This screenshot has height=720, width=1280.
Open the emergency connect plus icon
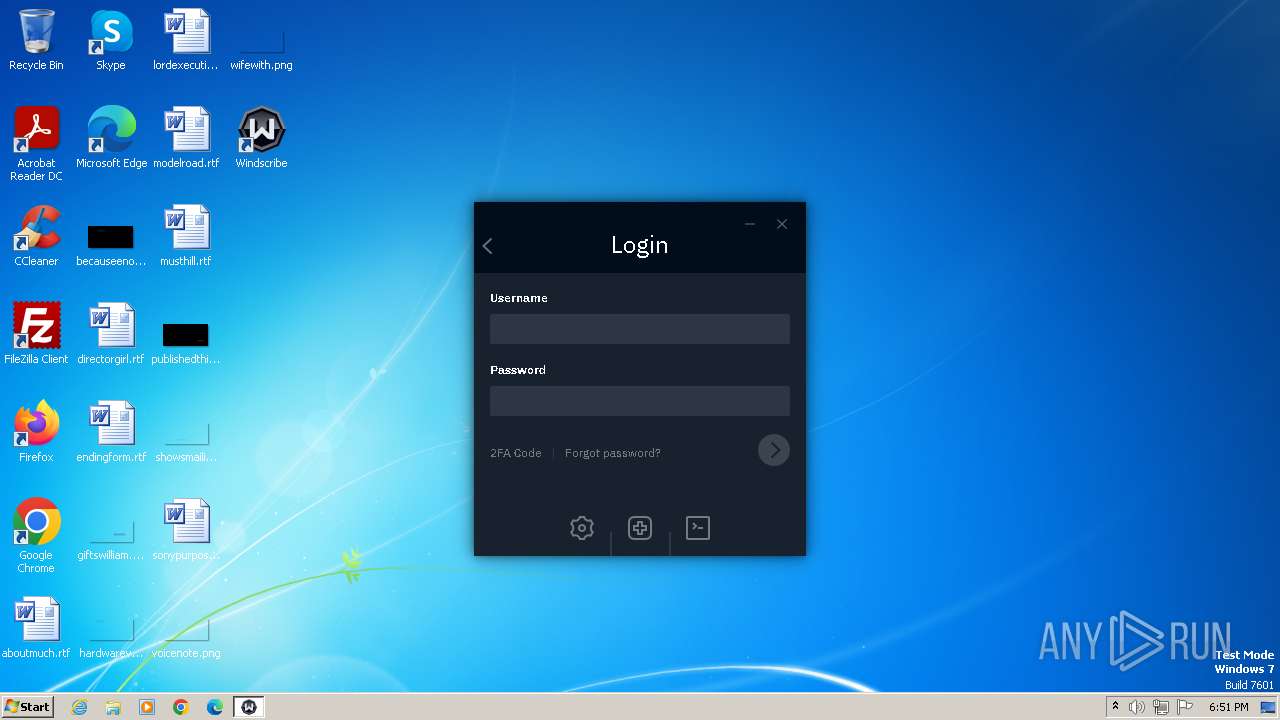pyautogui.click(x=640, y=528)
